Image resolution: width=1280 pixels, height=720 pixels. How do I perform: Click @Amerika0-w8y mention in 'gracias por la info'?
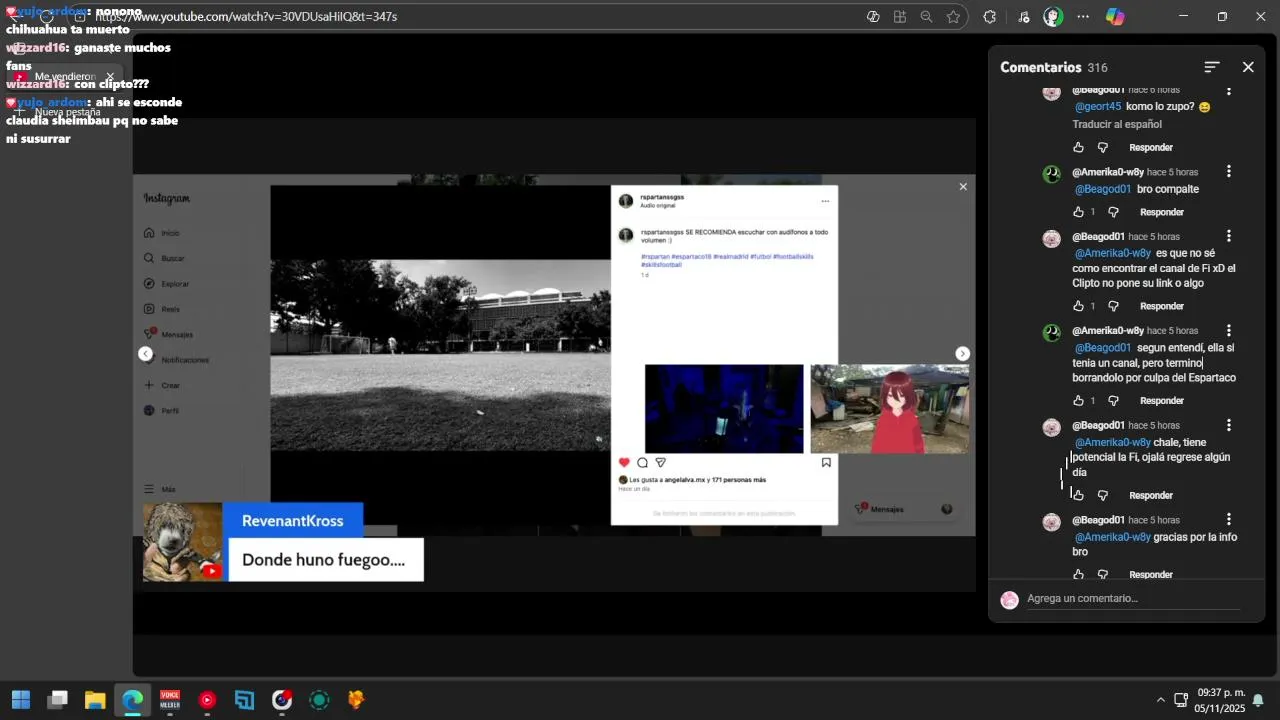(1112, 537)
